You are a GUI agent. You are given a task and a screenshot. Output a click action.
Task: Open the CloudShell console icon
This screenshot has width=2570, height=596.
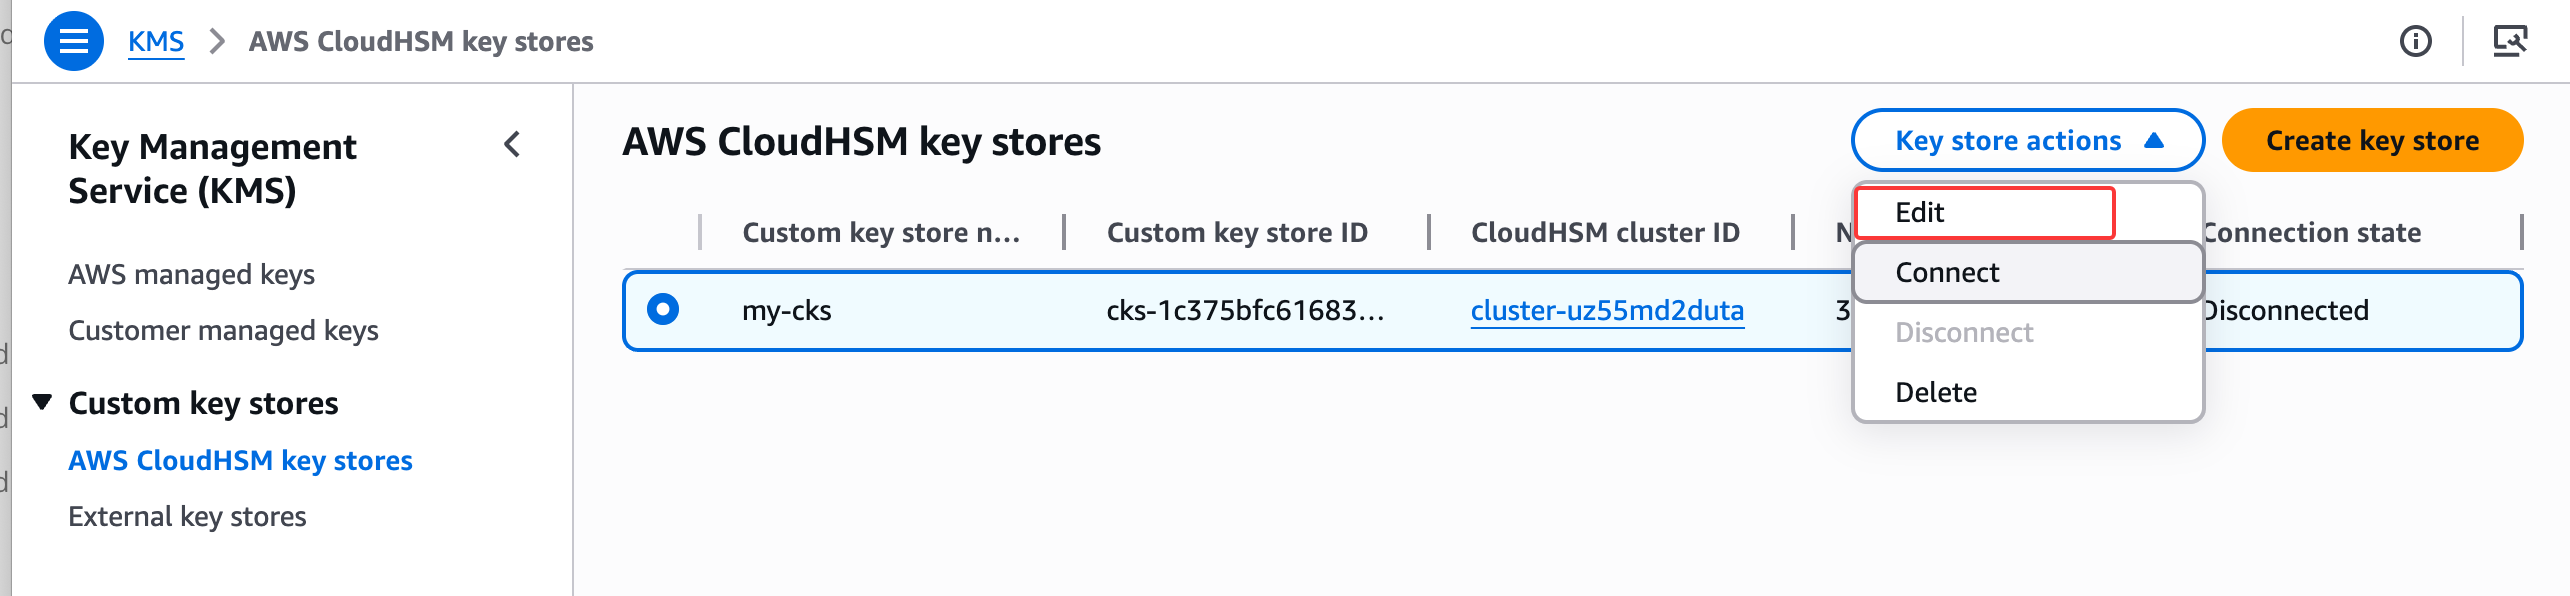2509,41
